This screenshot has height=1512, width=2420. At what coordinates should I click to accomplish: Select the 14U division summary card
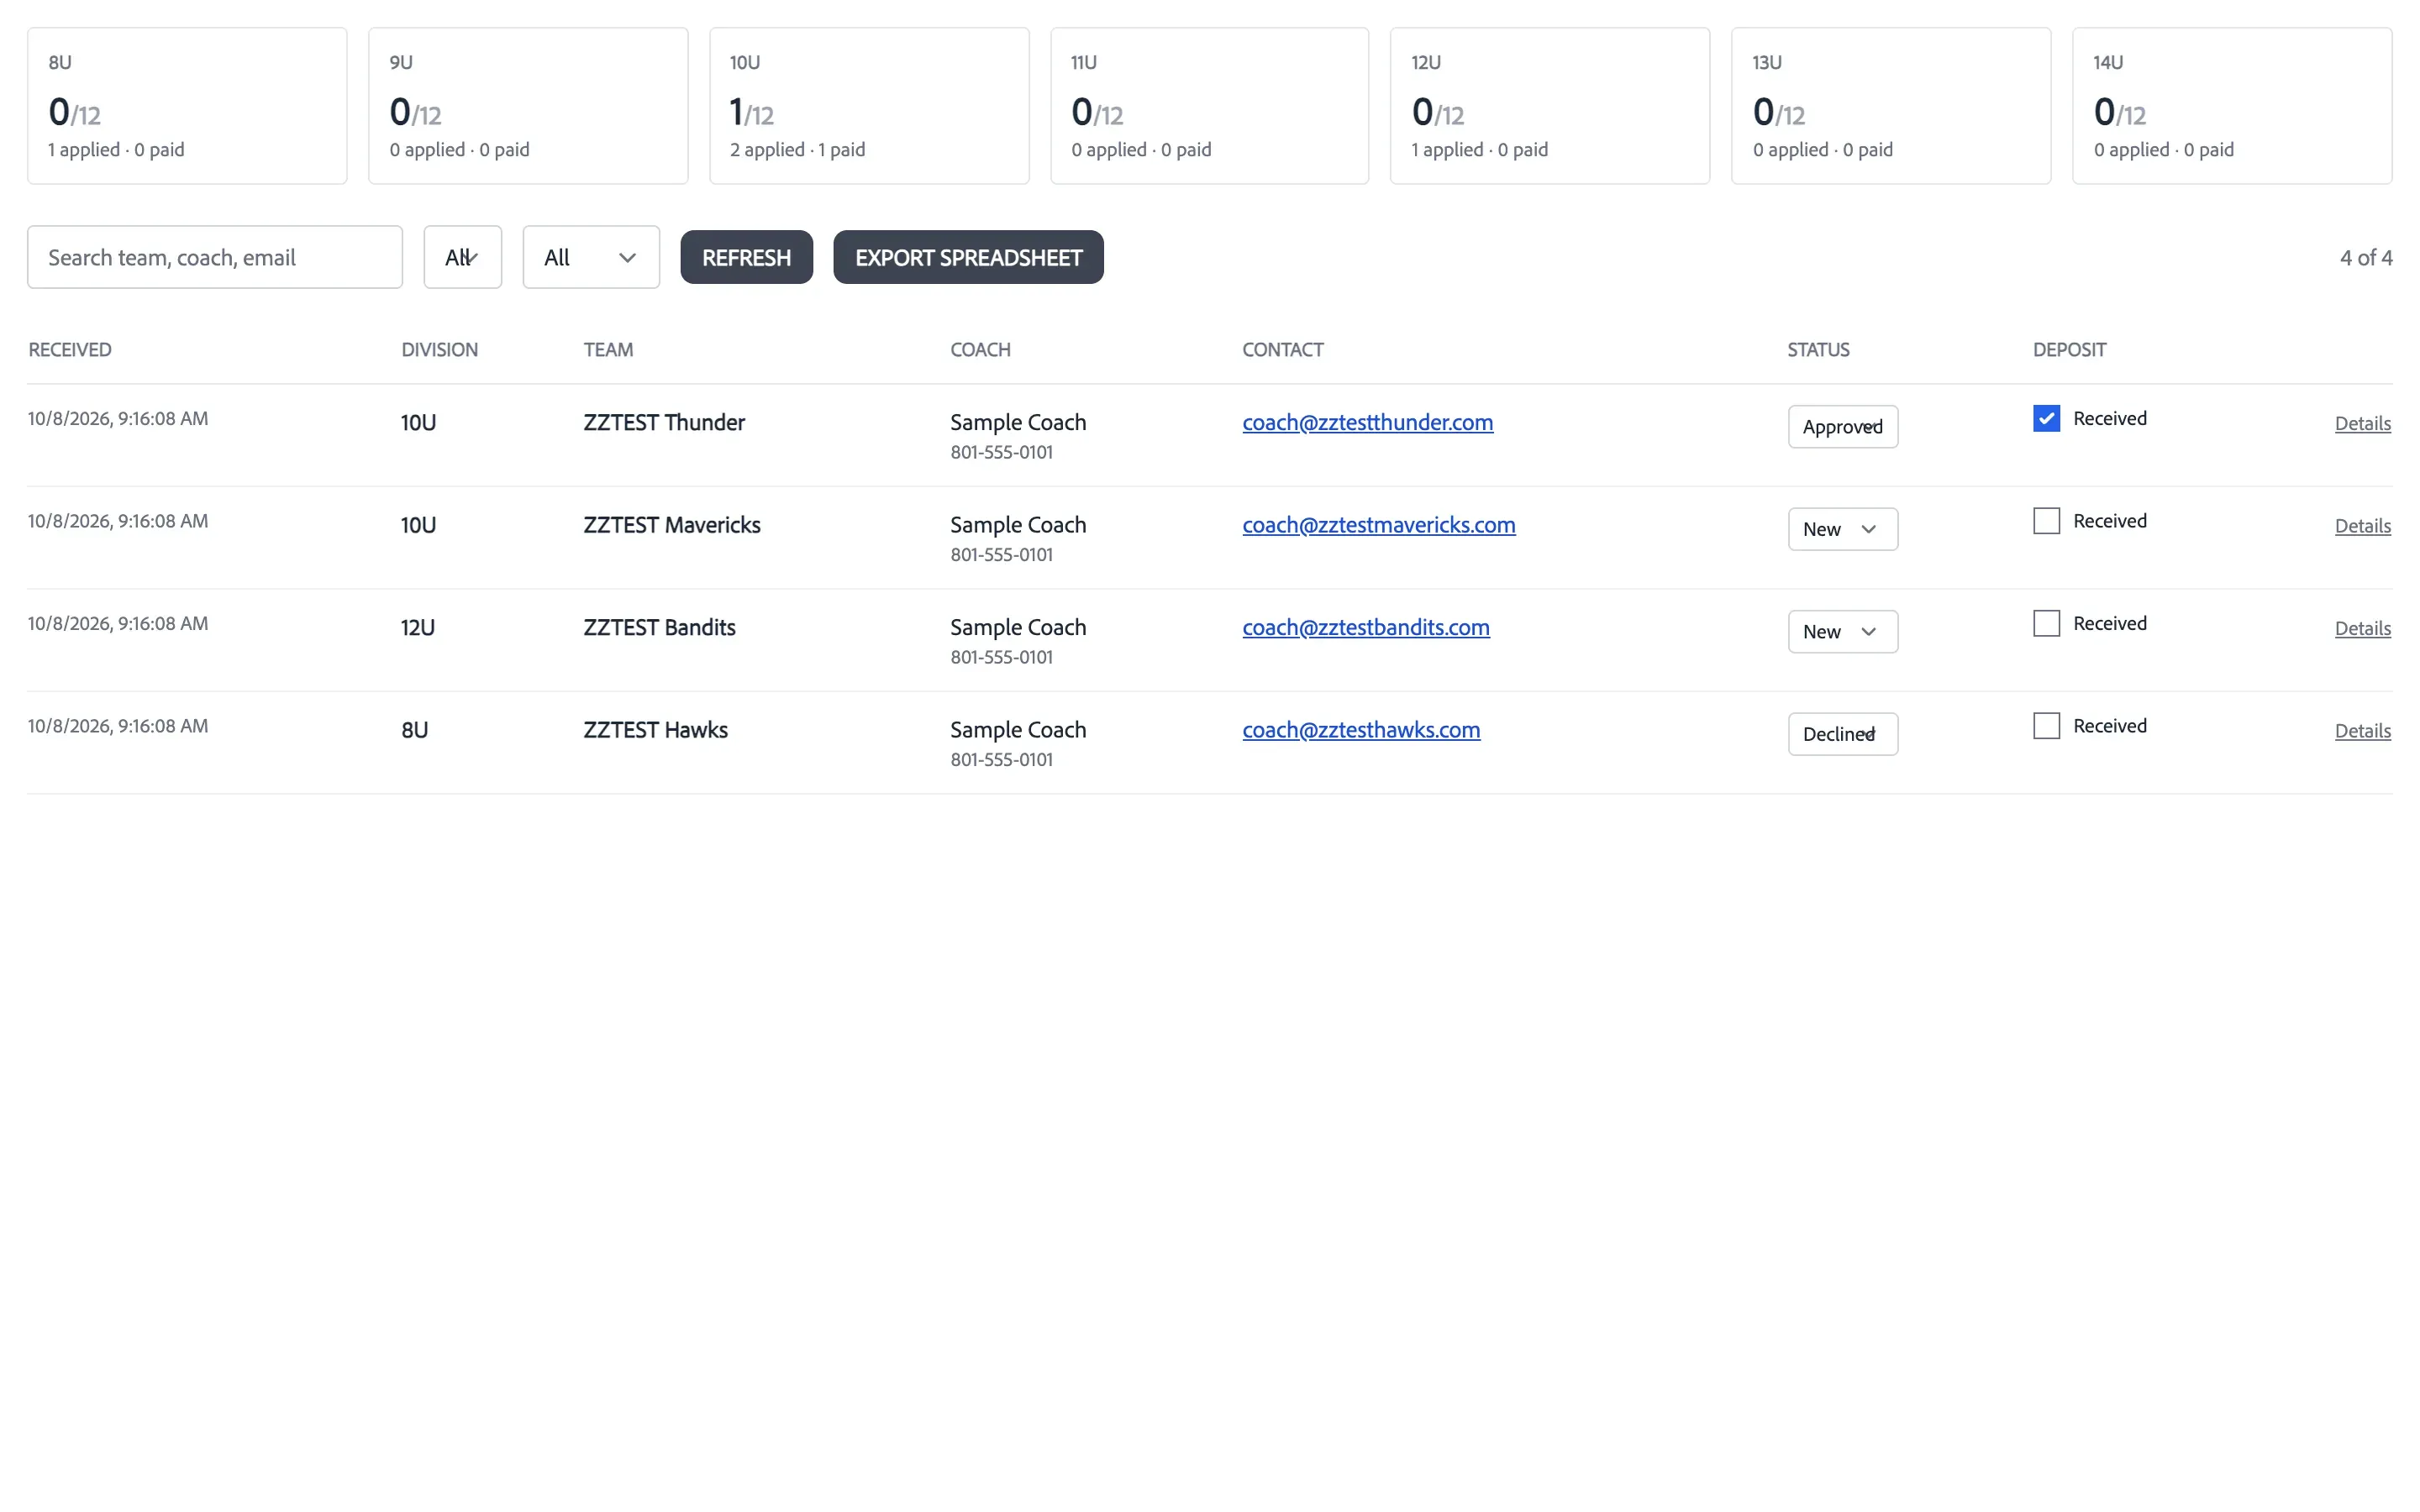2232,106
